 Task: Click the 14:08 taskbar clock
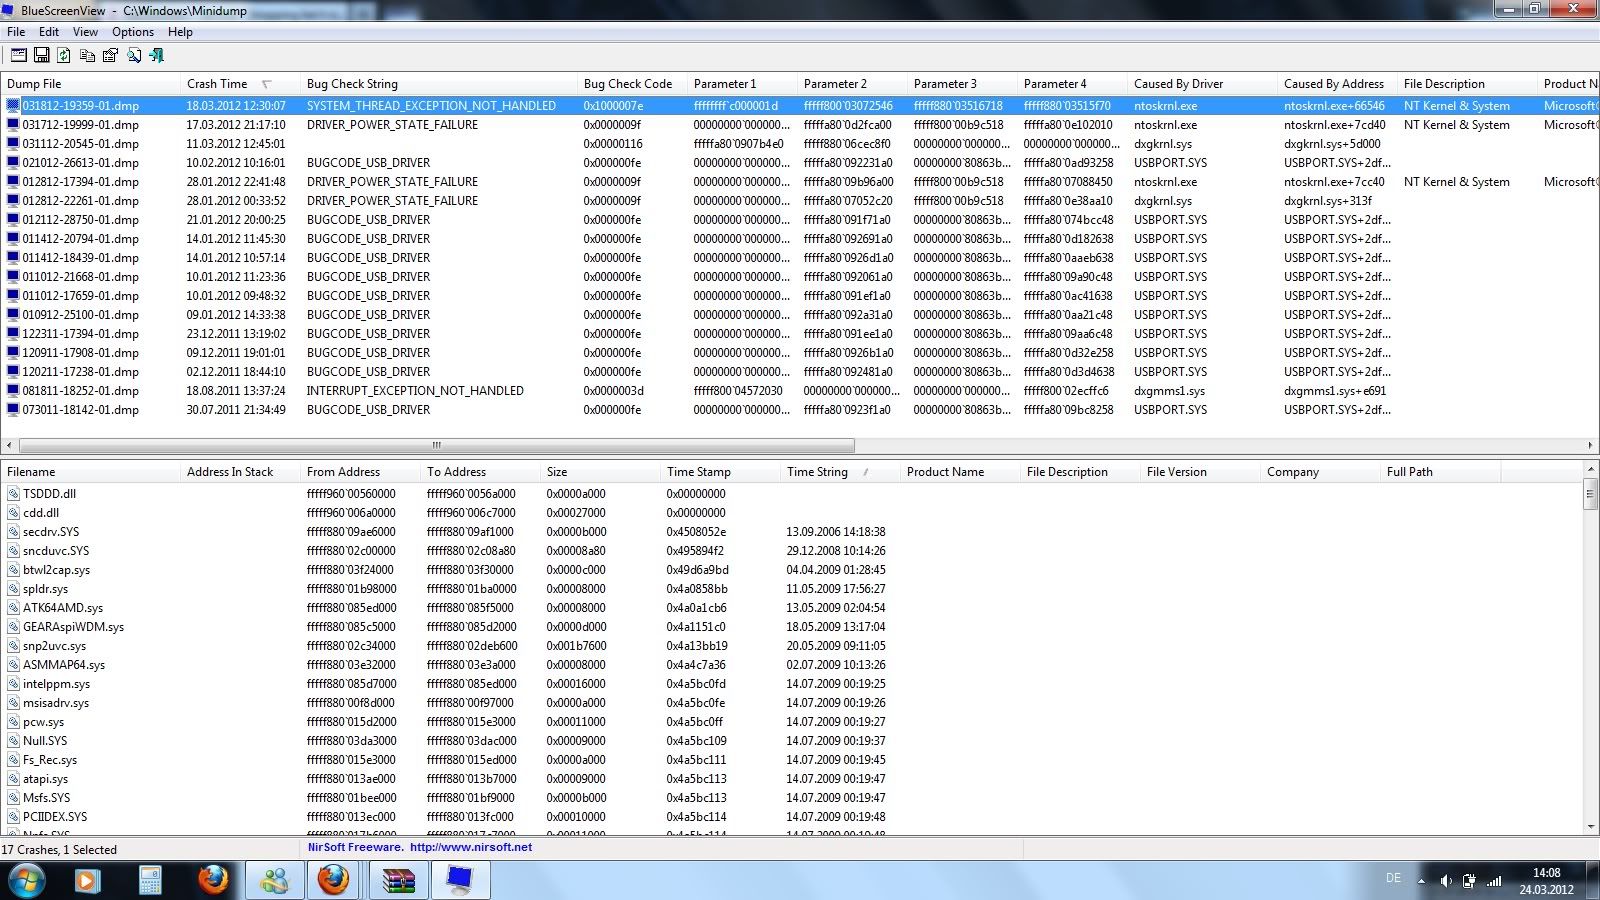[1546, 873]
